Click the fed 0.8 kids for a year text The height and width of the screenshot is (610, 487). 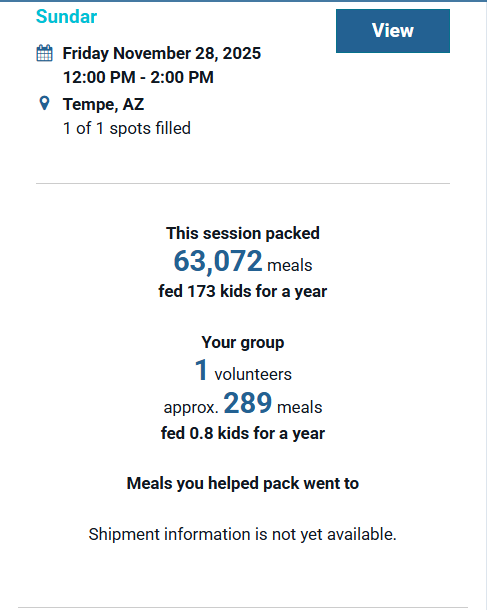(x=243, y=433)
